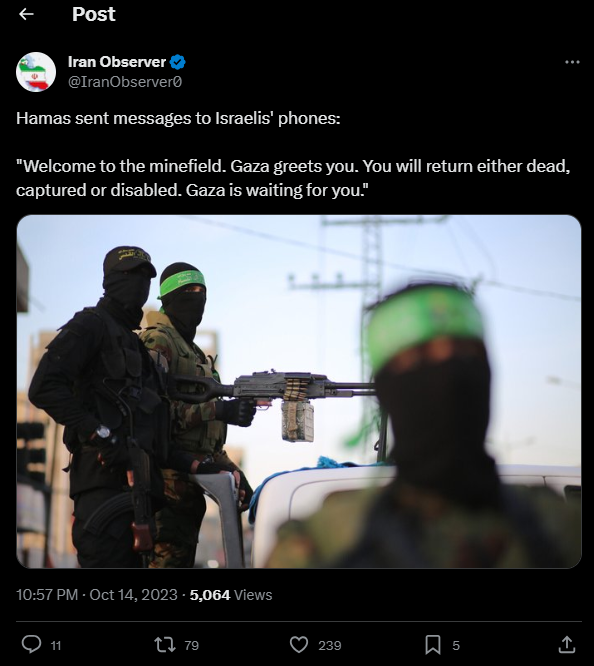Click the 5,064 Views count
Viewport: 594px width, 666px height.
pyautogui.click(x=231, y=595)
